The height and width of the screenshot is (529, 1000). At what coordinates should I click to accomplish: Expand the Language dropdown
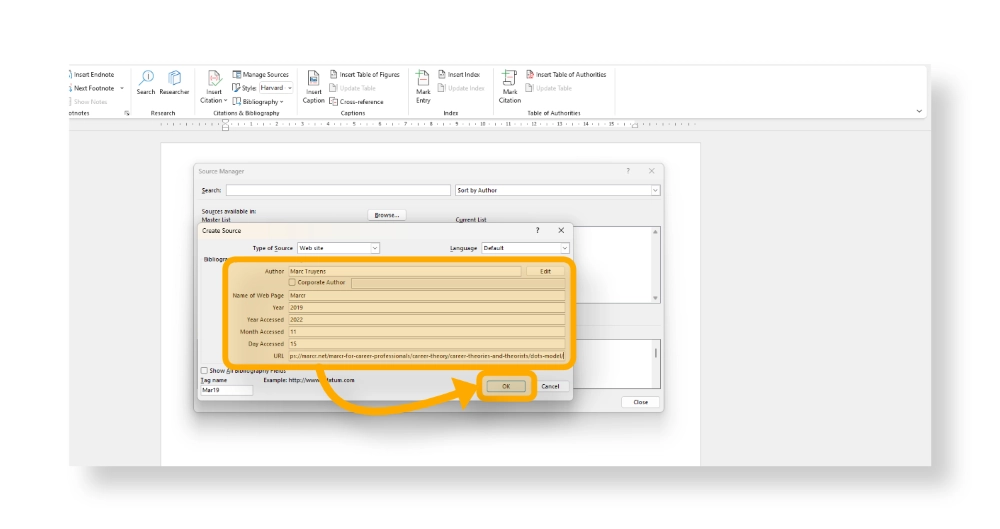(525, 248)
